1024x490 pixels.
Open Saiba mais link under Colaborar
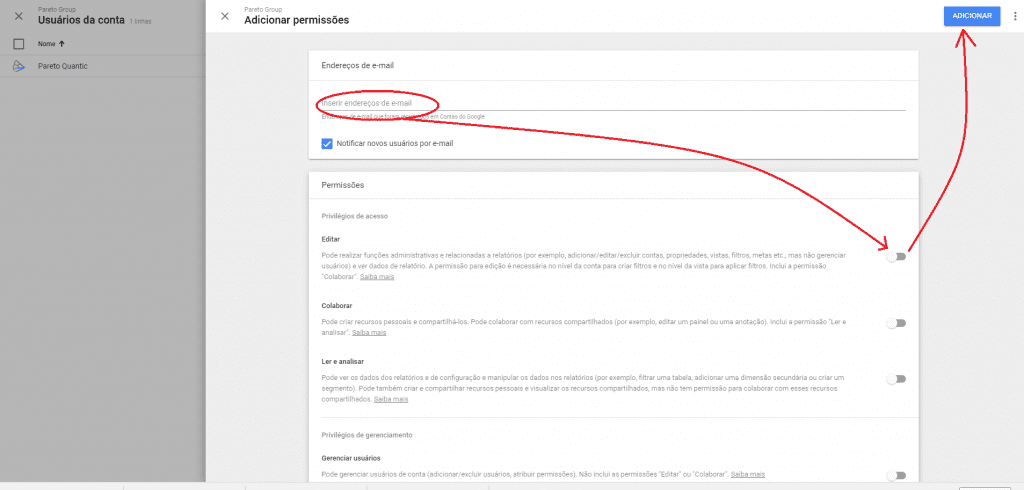(370, 332)
